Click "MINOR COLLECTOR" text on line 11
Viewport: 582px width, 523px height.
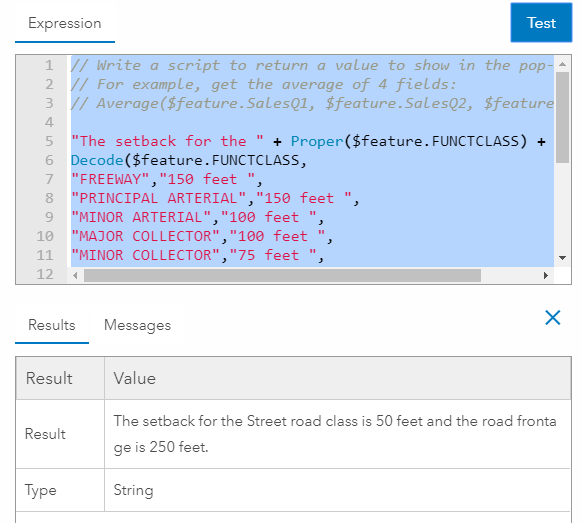[146, 255]
